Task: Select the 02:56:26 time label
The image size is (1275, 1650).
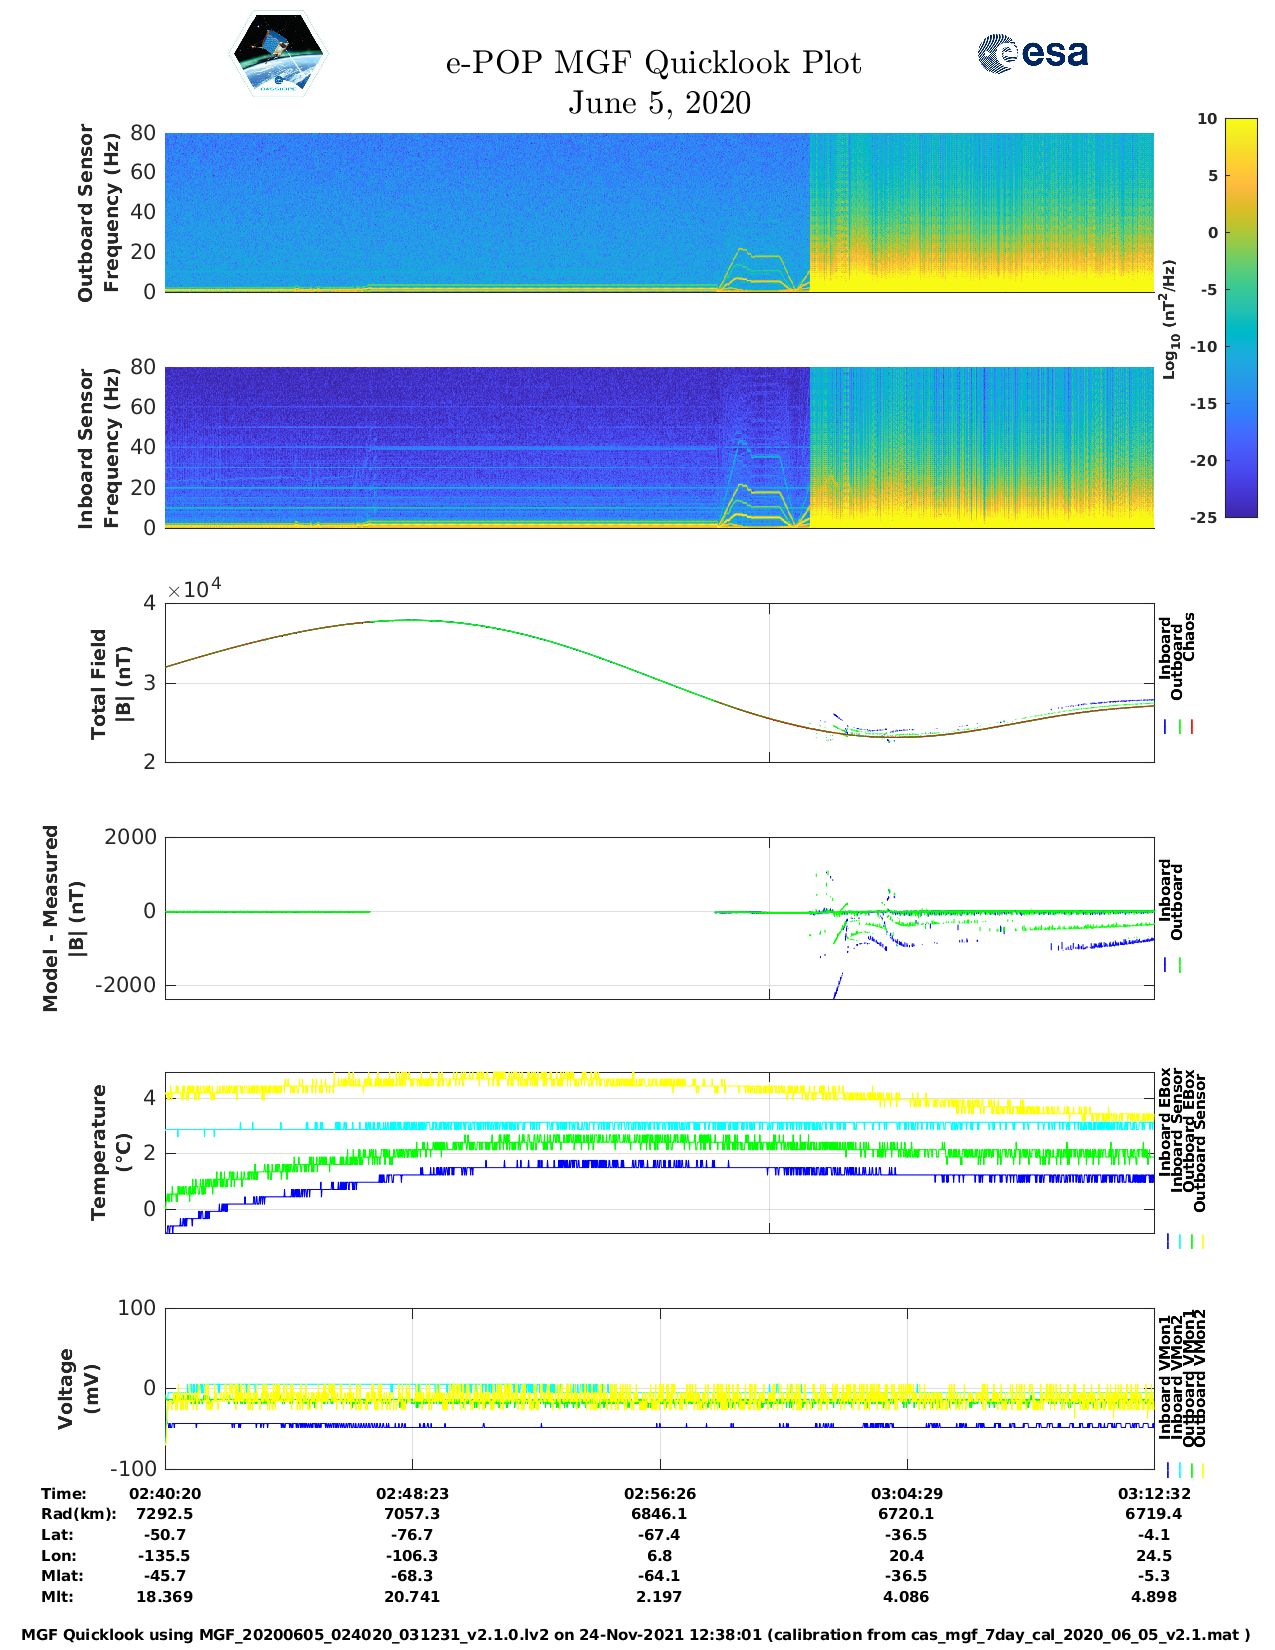Action: [x=659, y=1493]
